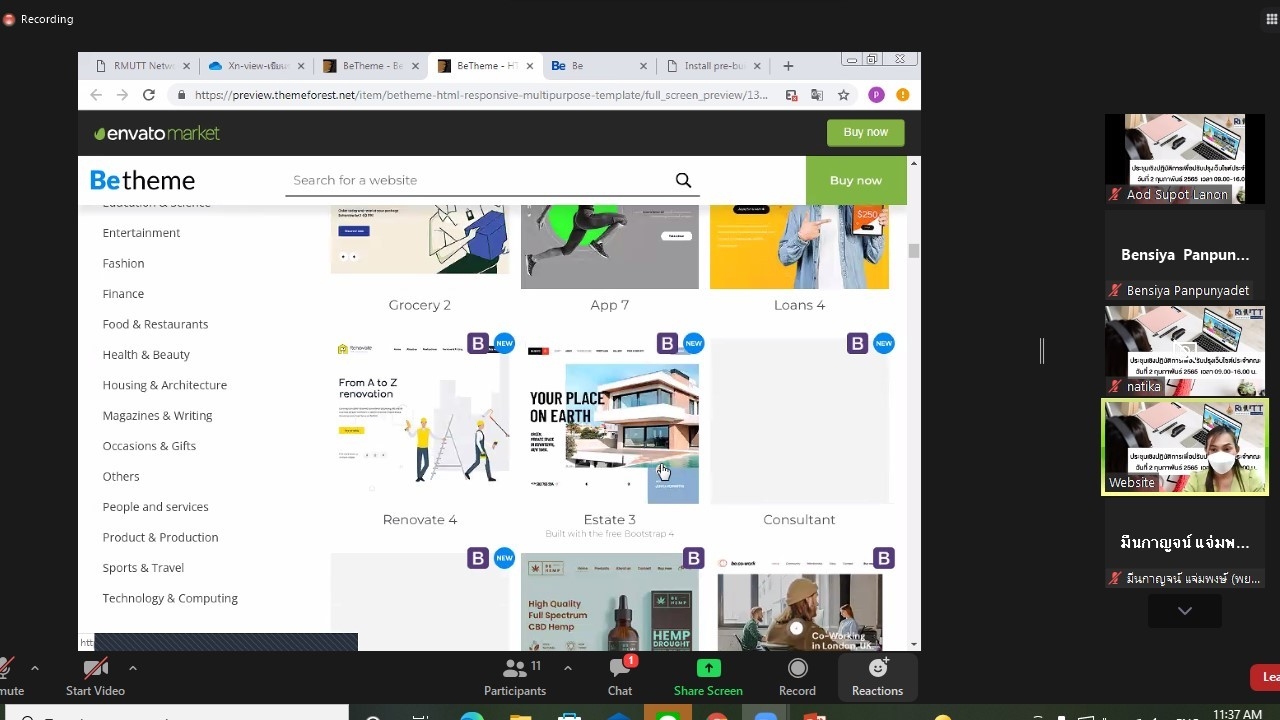Viewport: 1280px width, 720px height.
Task: Click the Consultant template title
Action: 799,520
